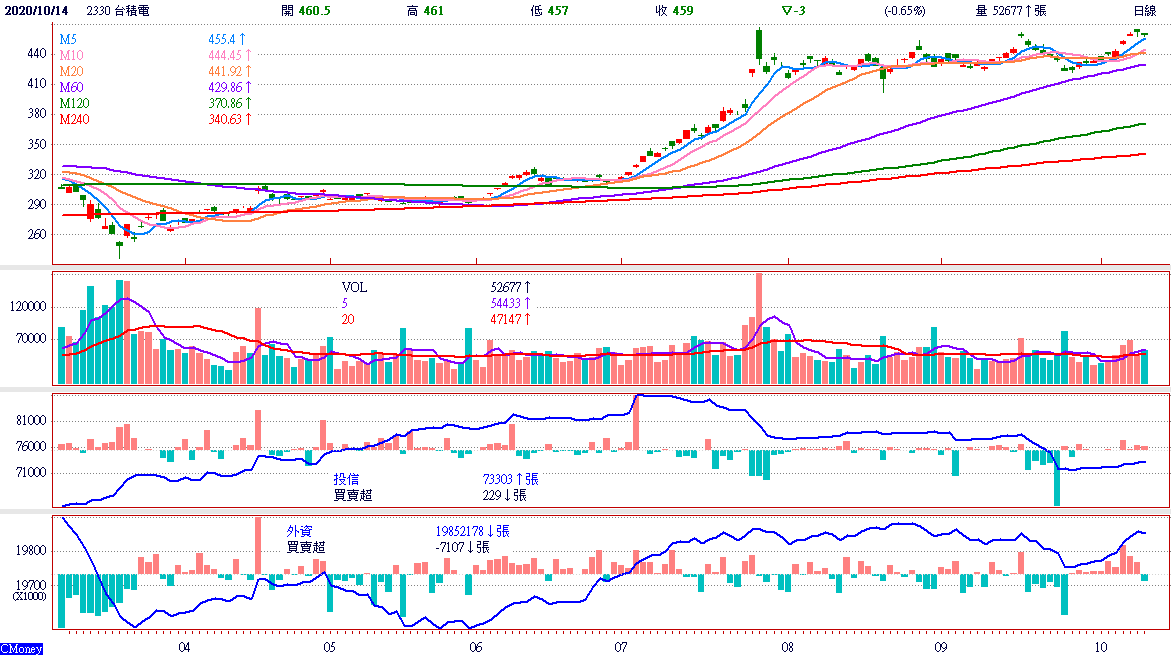Click the M60 moving average legend
This screenshot has height=667, width=1171.
(x=72, y=87)
